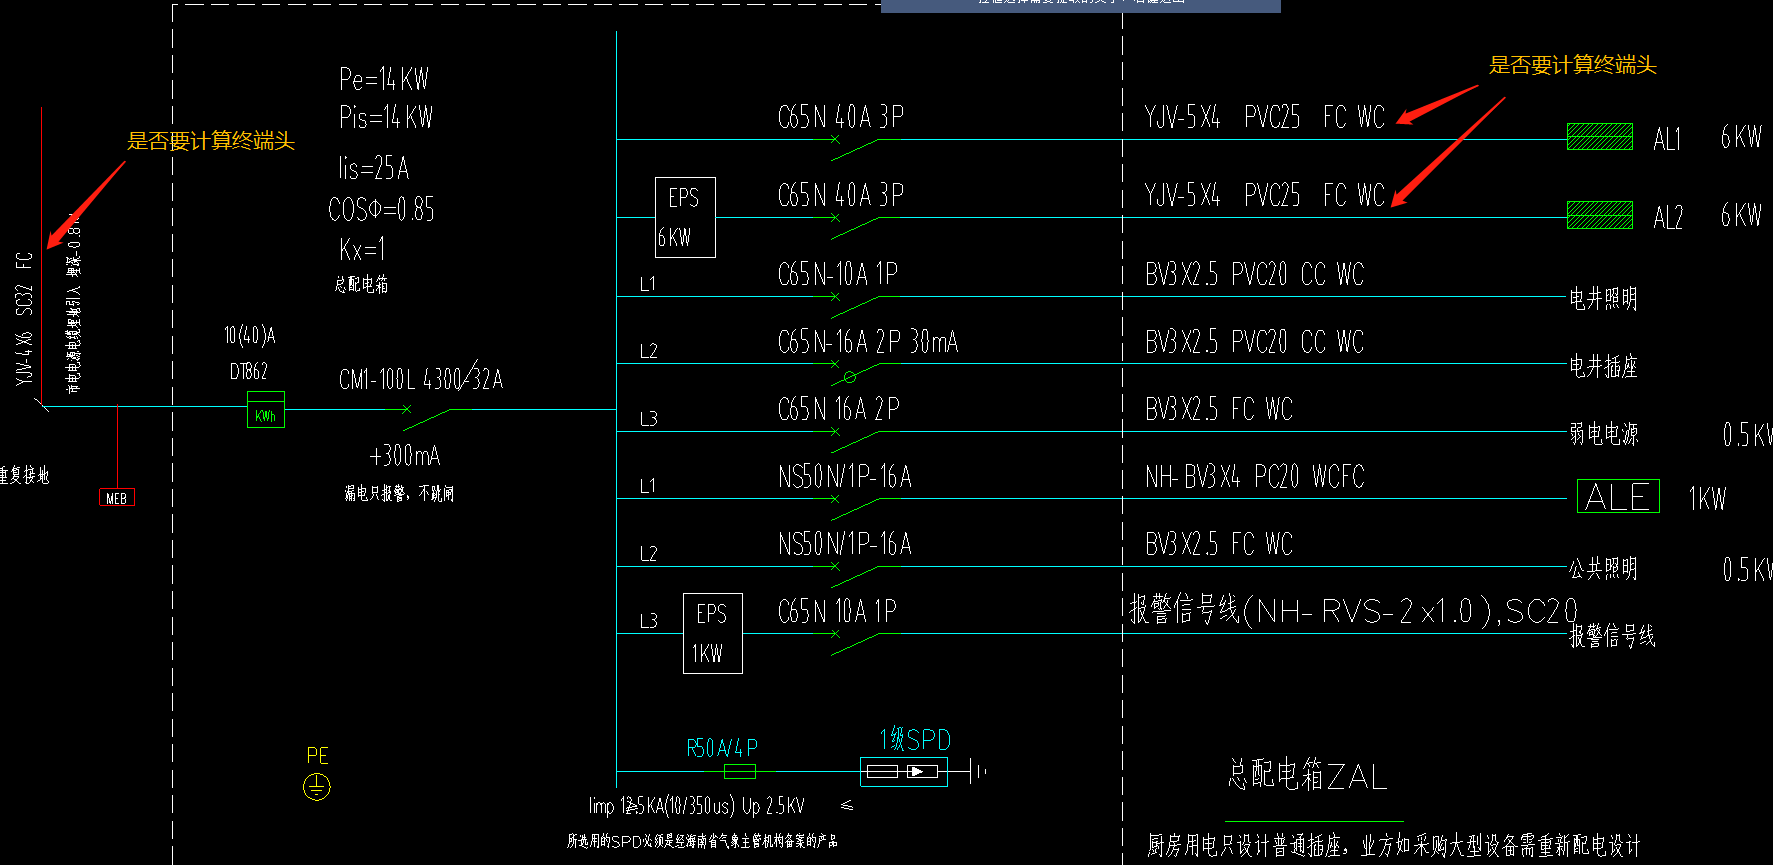Select the C65N-10A 1P breaker label
Screen dimensions: 1773x865
pos(838,274)
